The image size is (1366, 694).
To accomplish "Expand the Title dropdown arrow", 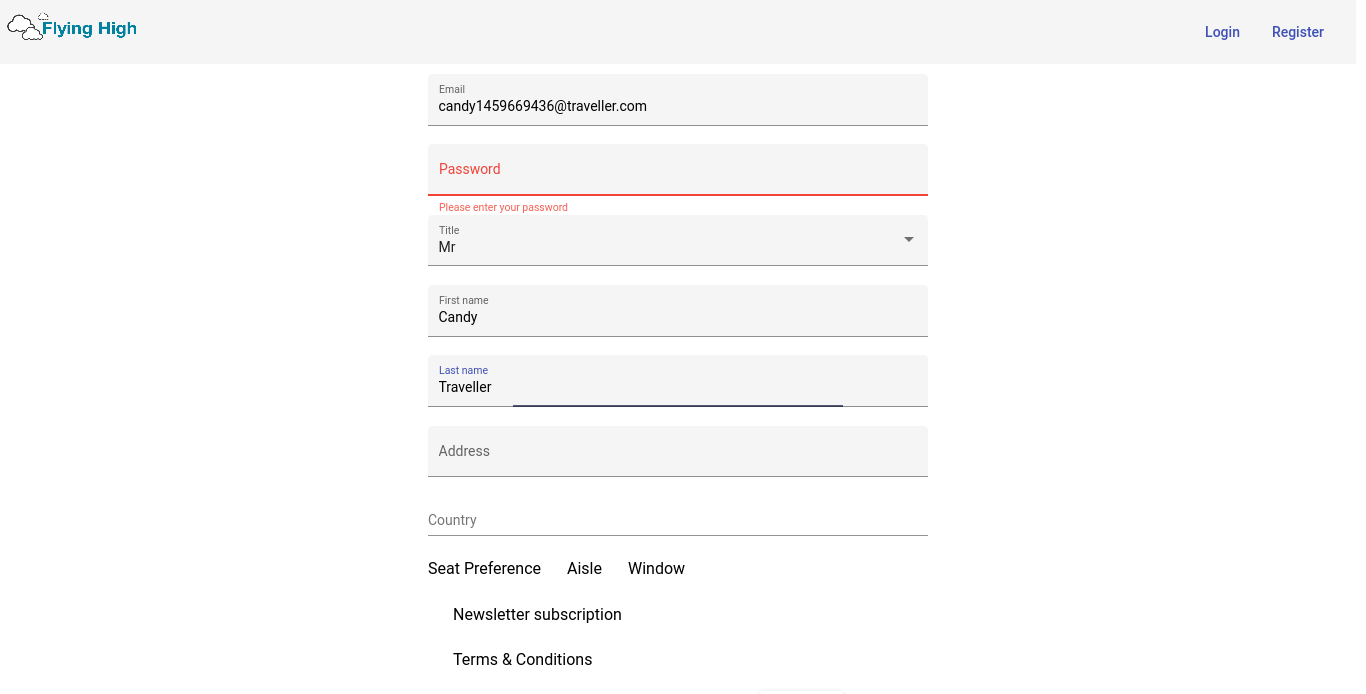I will [908, 240].
